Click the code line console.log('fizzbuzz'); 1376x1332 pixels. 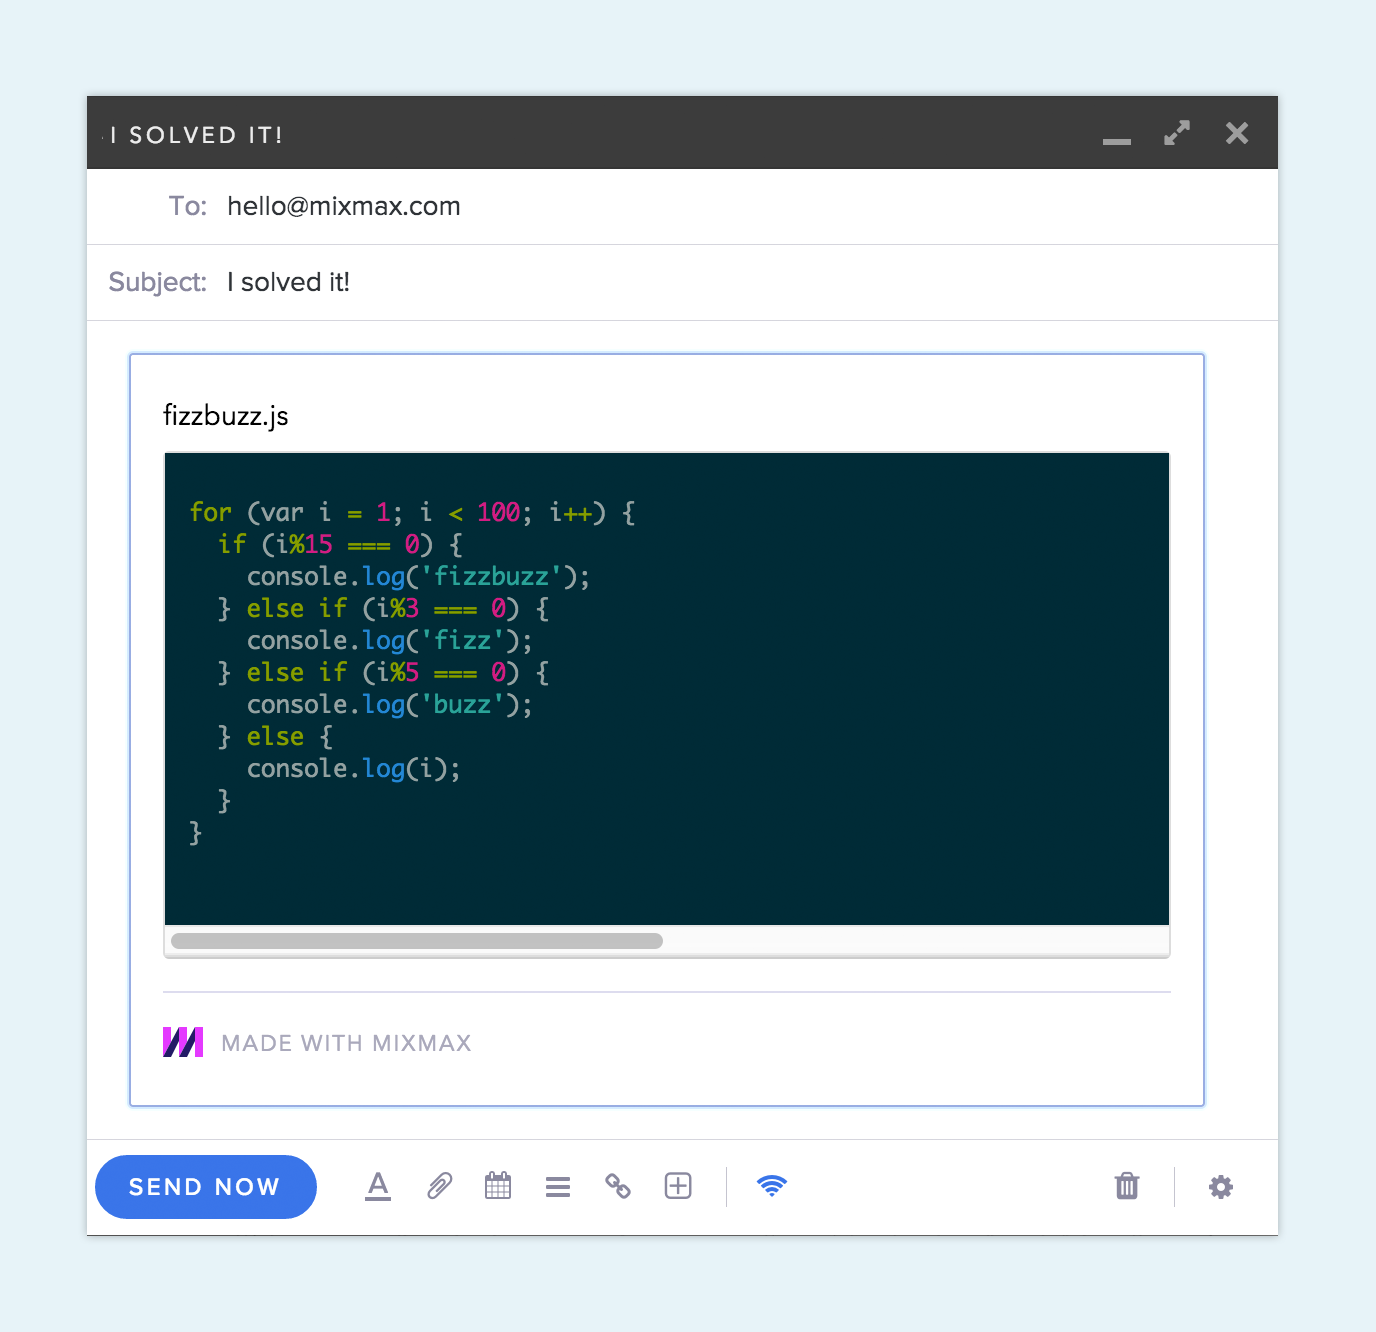tap(418, 577)
